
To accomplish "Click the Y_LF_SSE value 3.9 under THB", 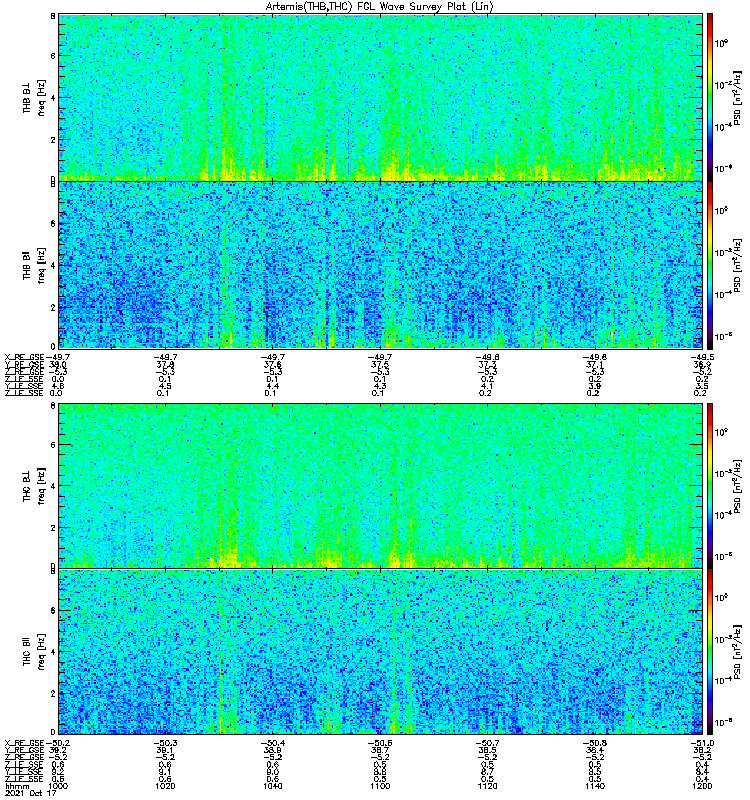I will (595, 386).
